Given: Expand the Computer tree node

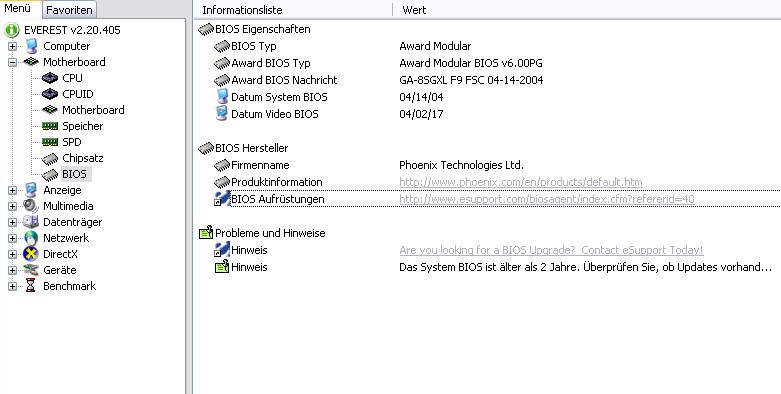Looking at the screenshot, I should click(x=12, y=46).
